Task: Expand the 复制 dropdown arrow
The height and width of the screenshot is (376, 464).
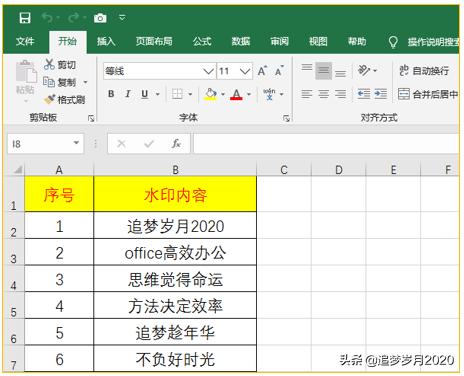Action: [85, 82]
